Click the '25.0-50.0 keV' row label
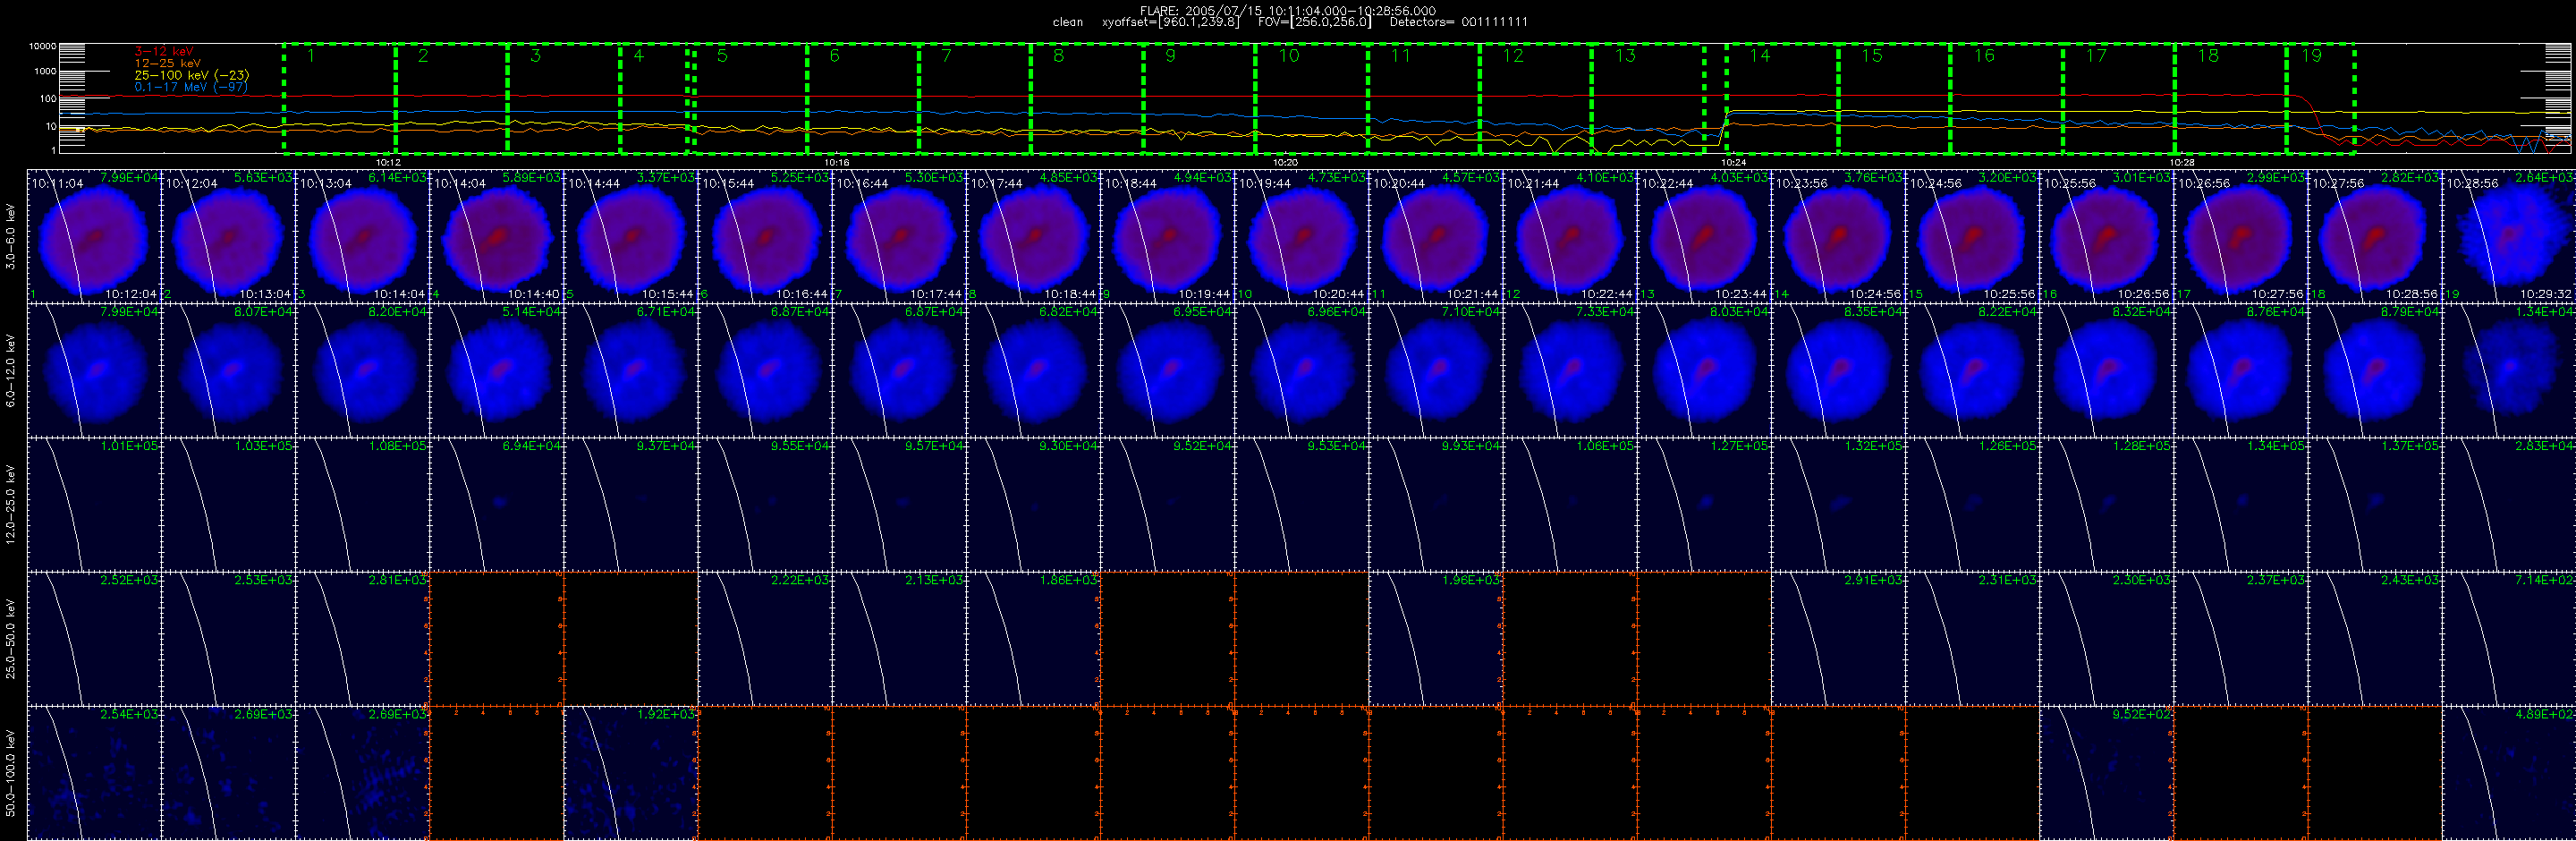2576x841 pixels. pos(11,638)
